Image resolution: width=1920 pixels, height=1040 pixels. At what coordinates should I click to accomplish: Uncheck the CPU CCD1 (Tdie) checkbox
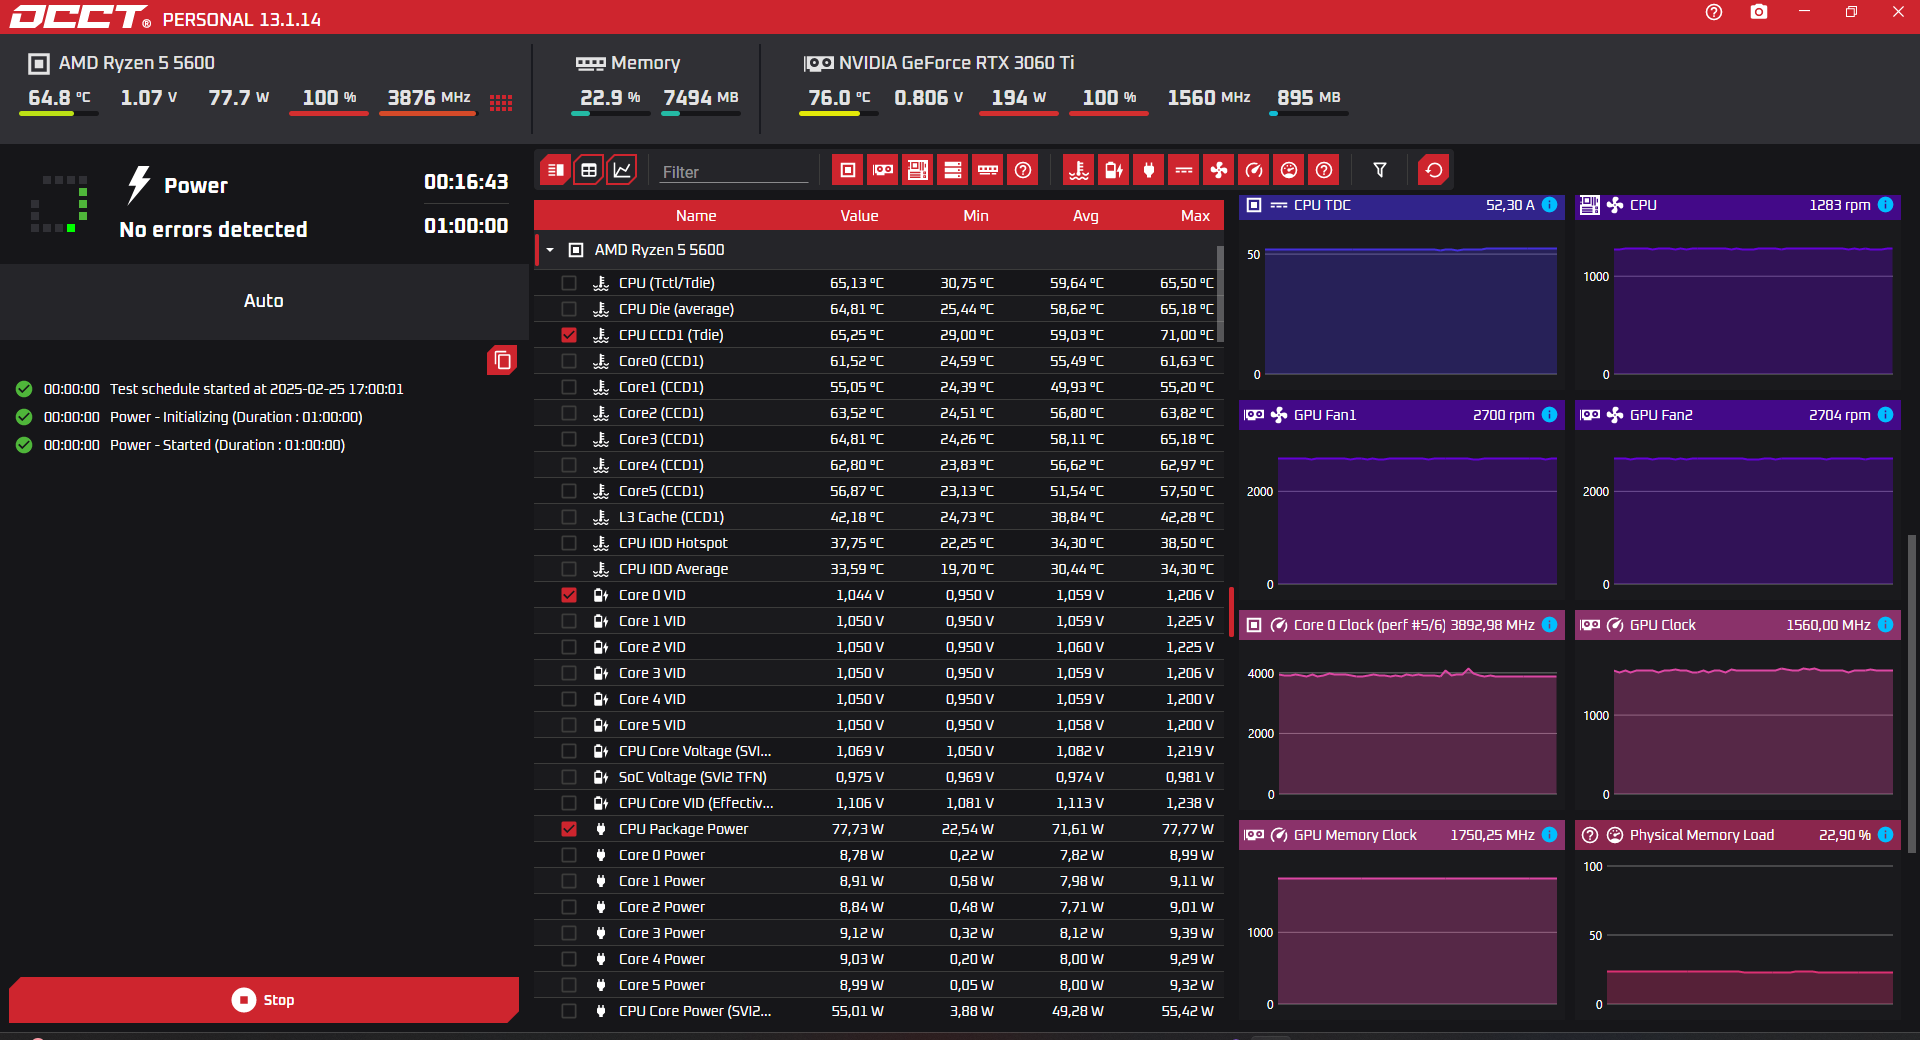click(569, 335)
